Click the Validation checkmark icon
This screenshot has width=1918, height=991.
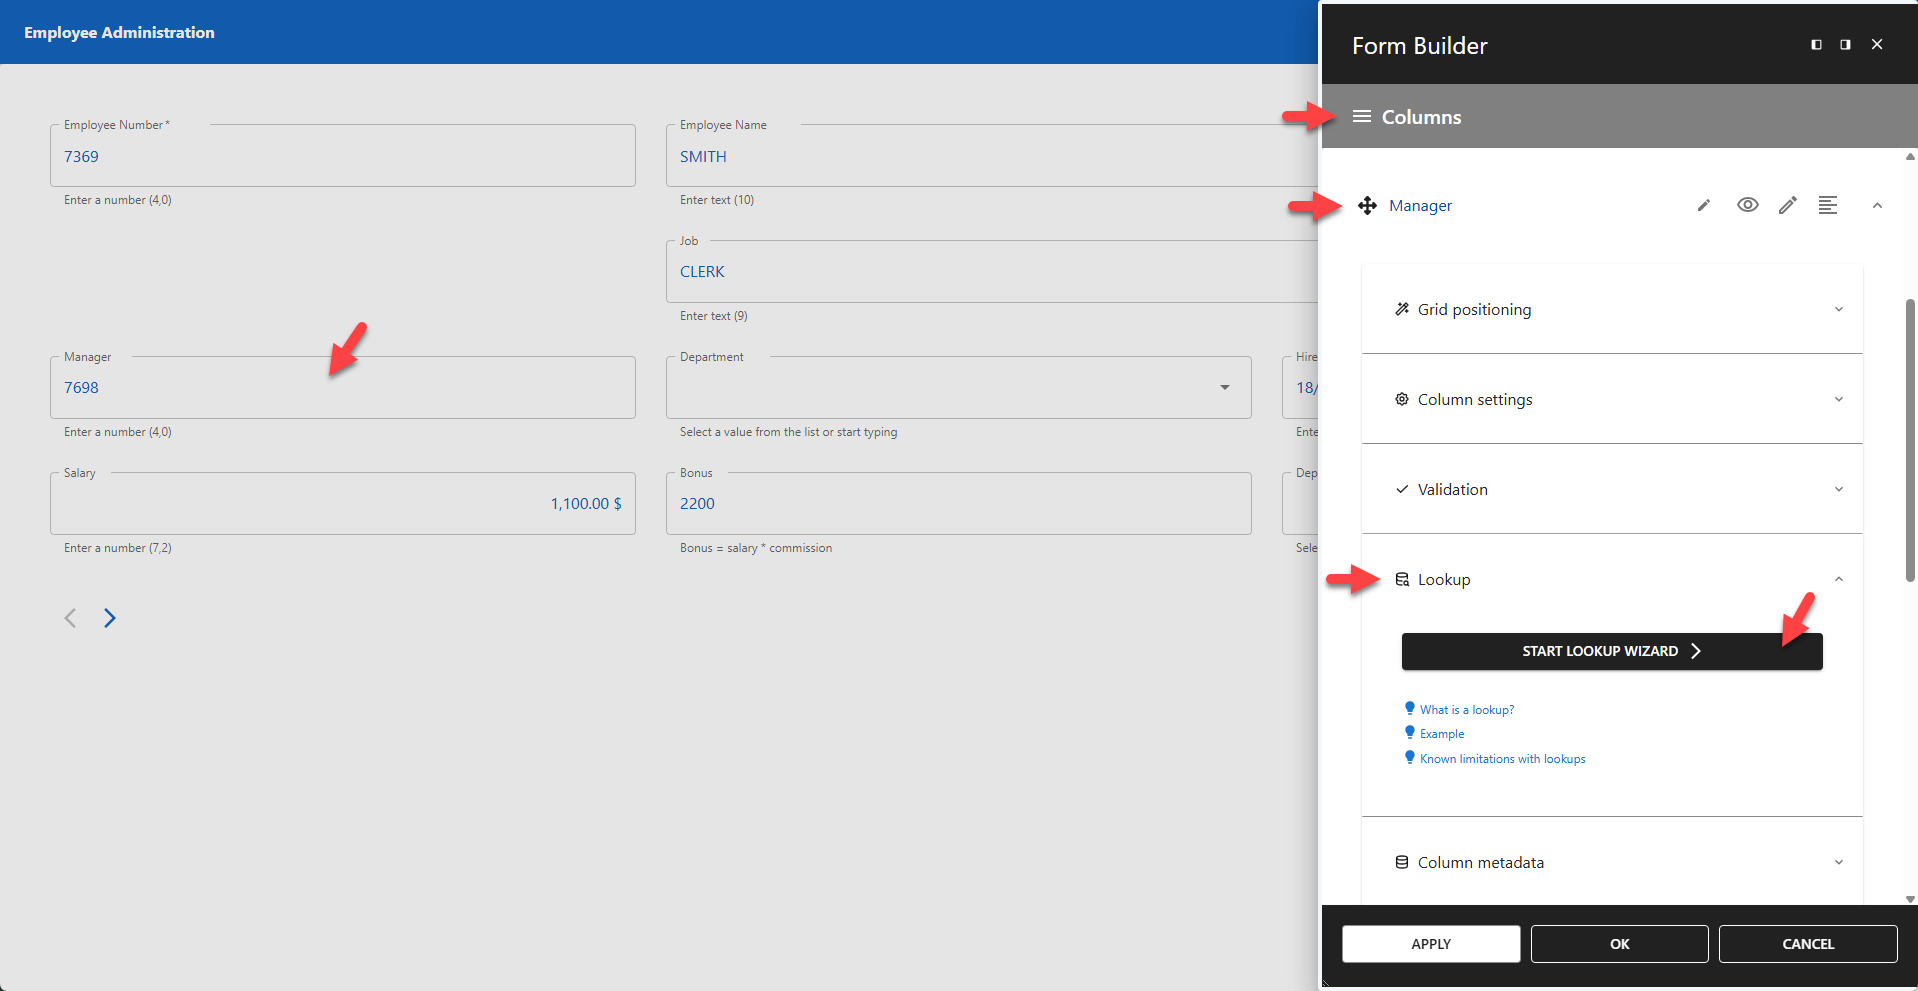[x=1401, y=489]
